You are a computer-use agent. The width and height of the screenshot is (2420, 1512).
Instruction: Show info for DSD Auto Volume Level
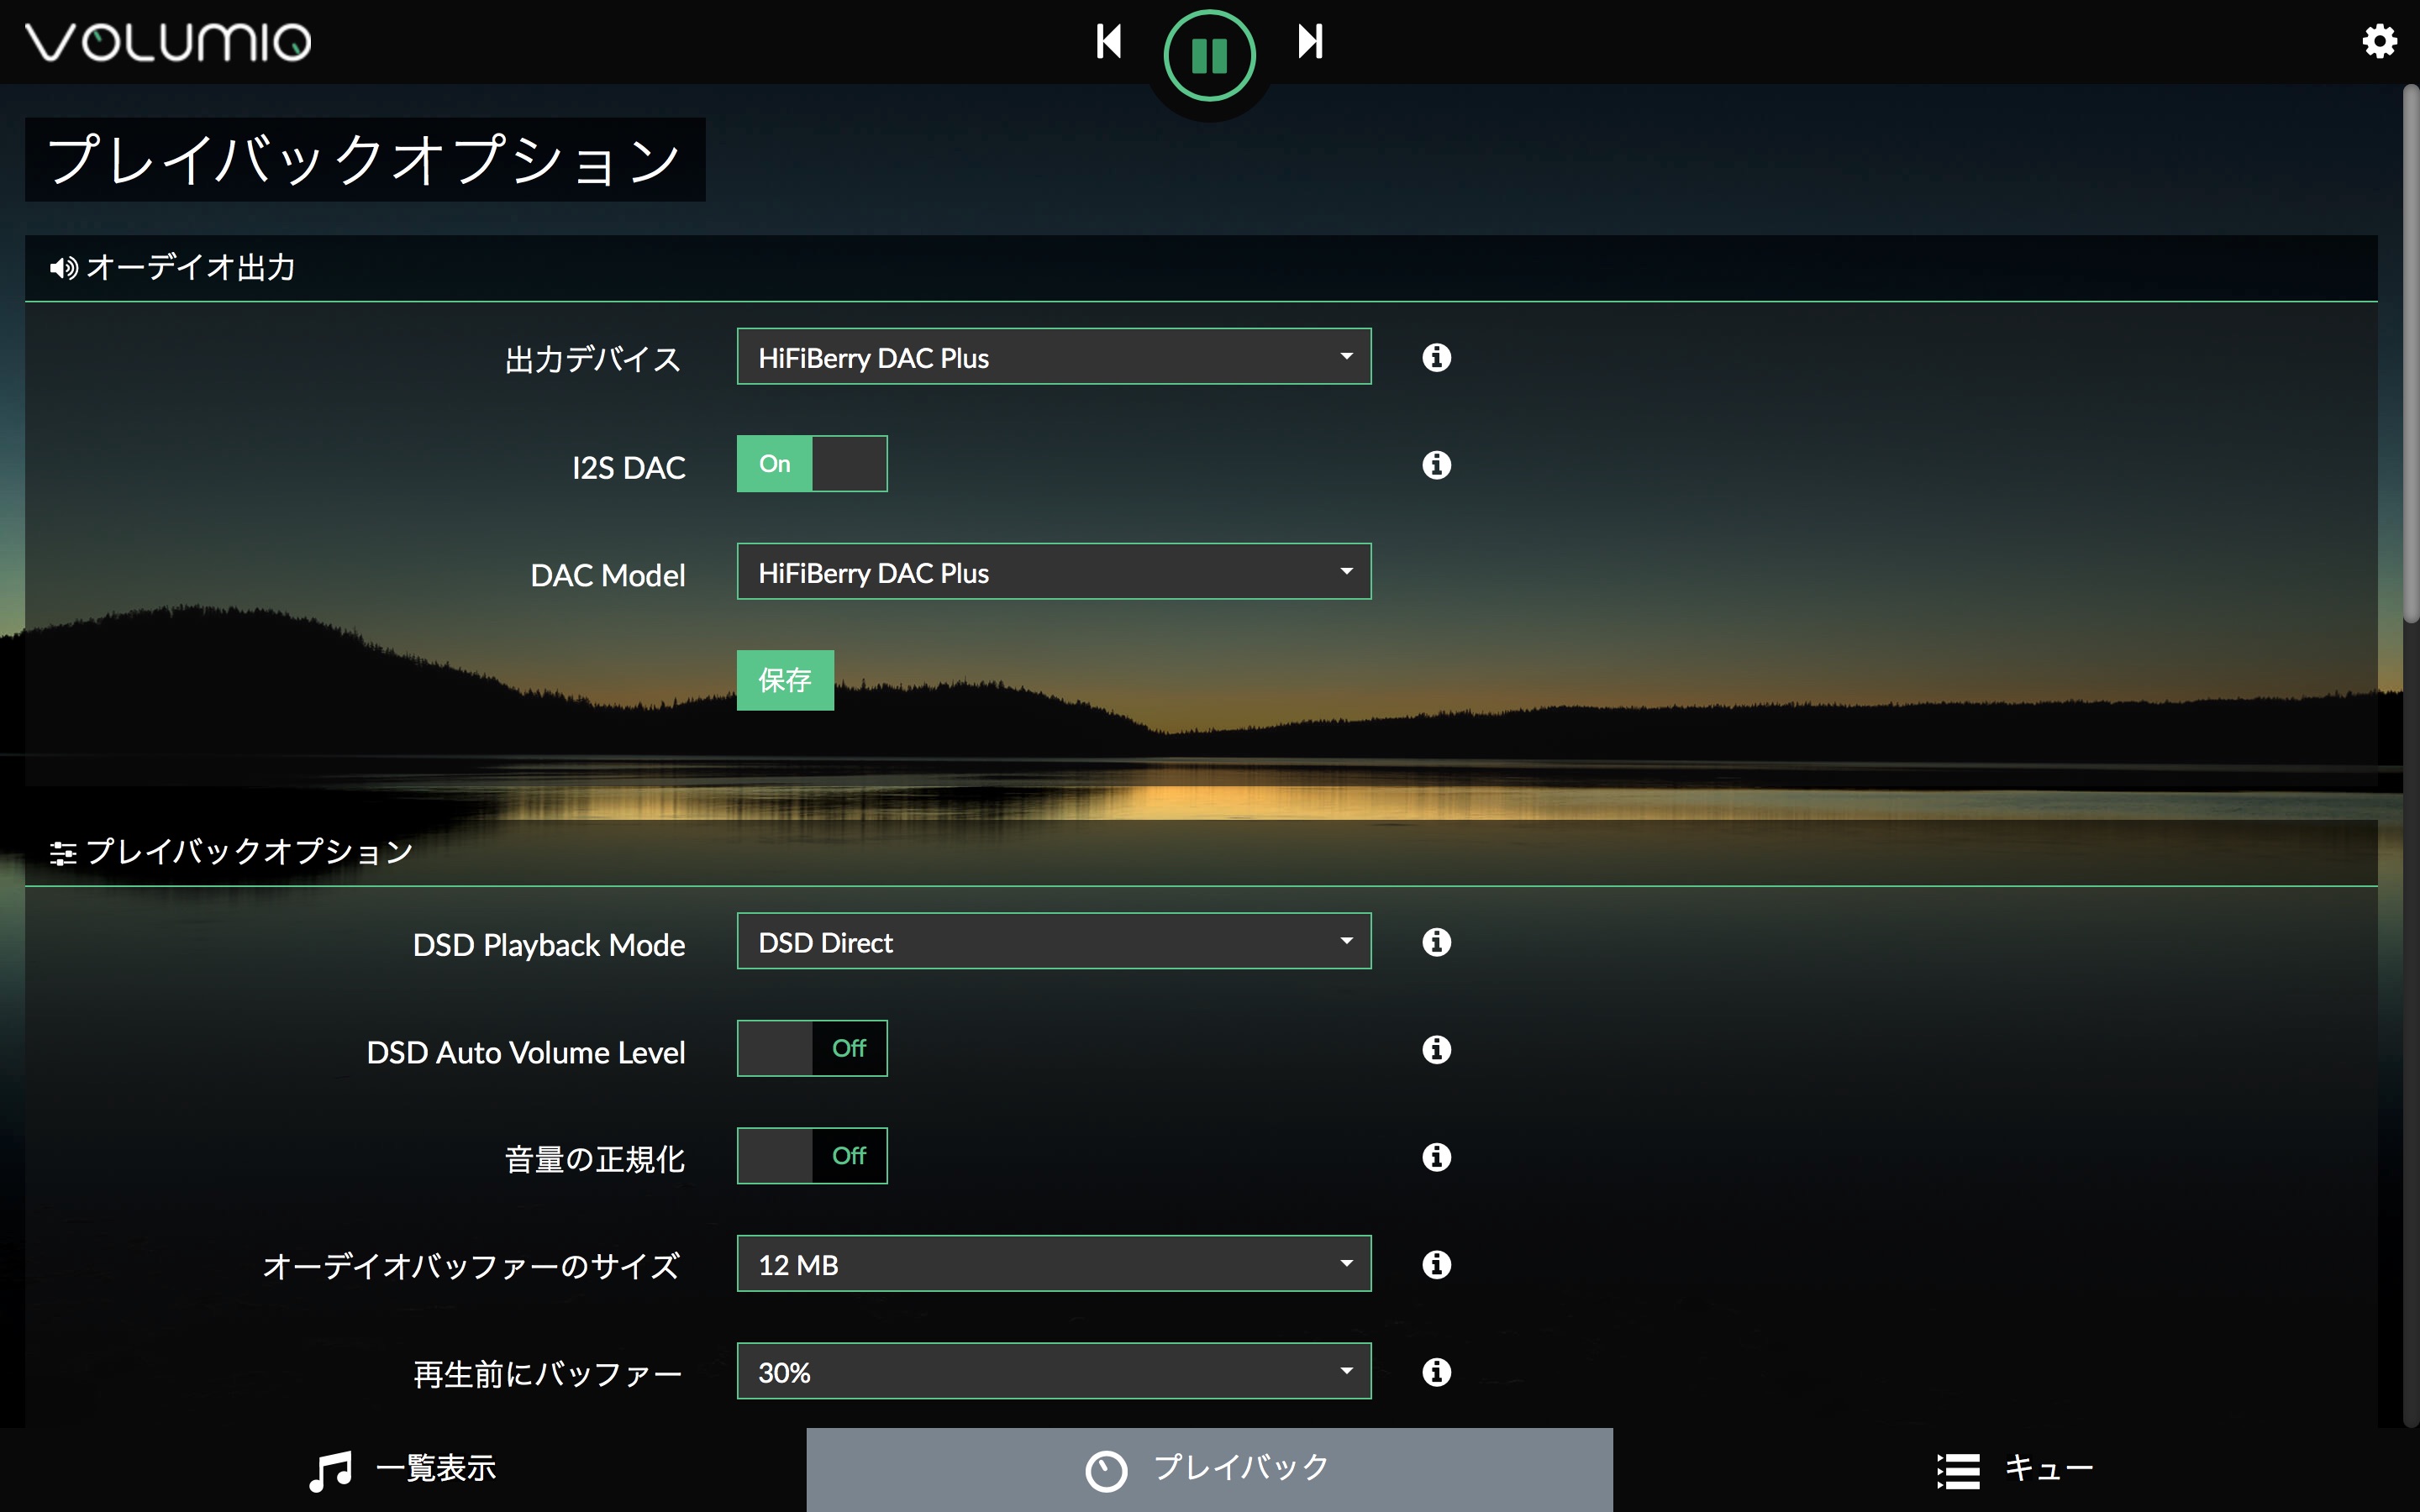(x=1436, y=1049)
